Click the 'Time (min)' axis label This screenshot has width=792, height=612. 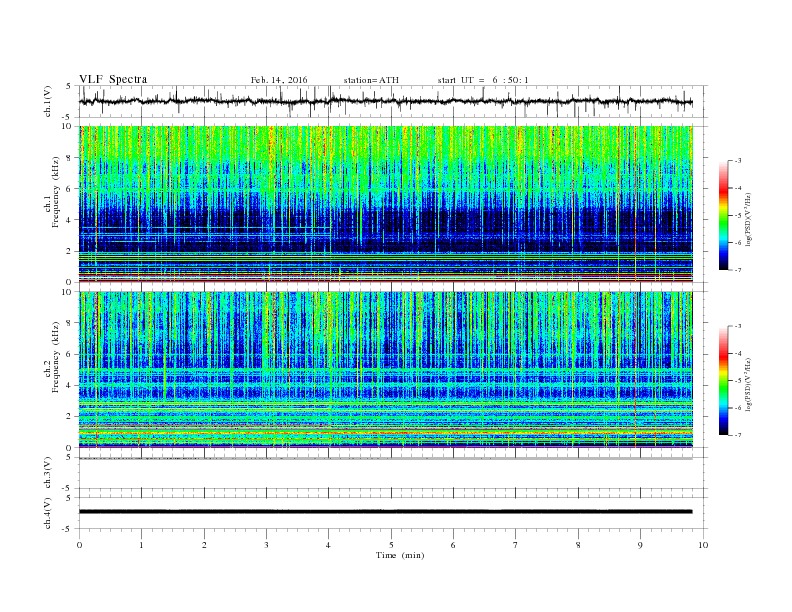click(400, 555)
